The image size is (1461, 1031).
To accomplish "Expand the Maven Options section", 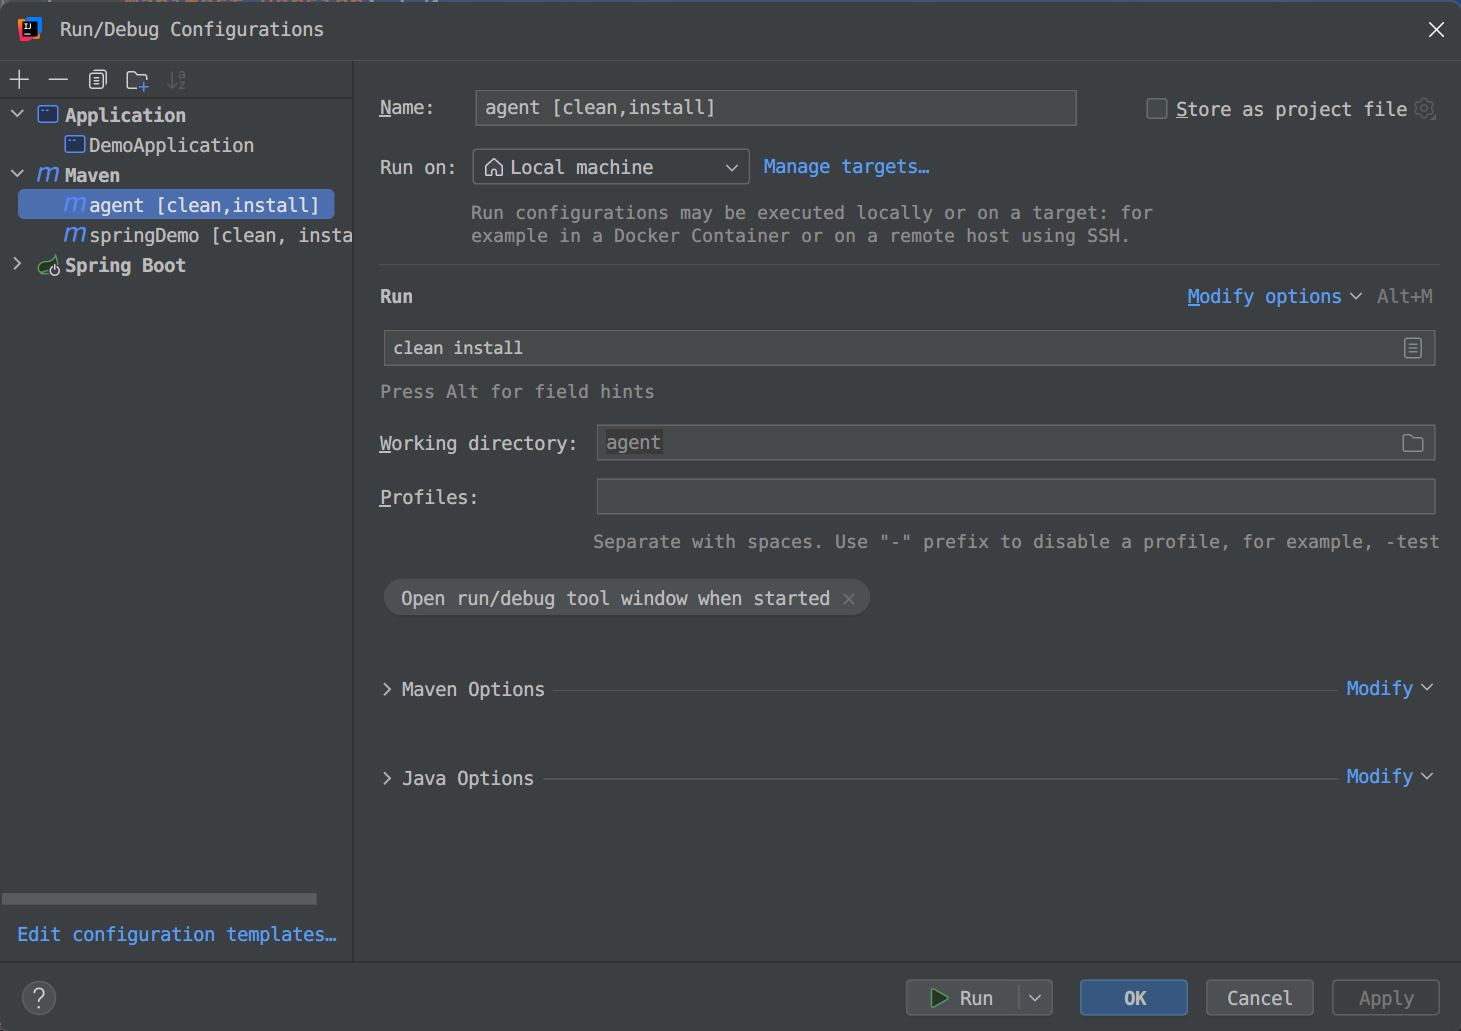I will tap(387, 689).
